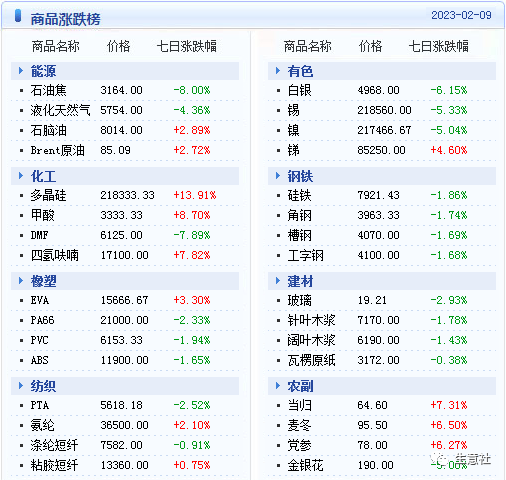Select 白银 commodity name

300,90
